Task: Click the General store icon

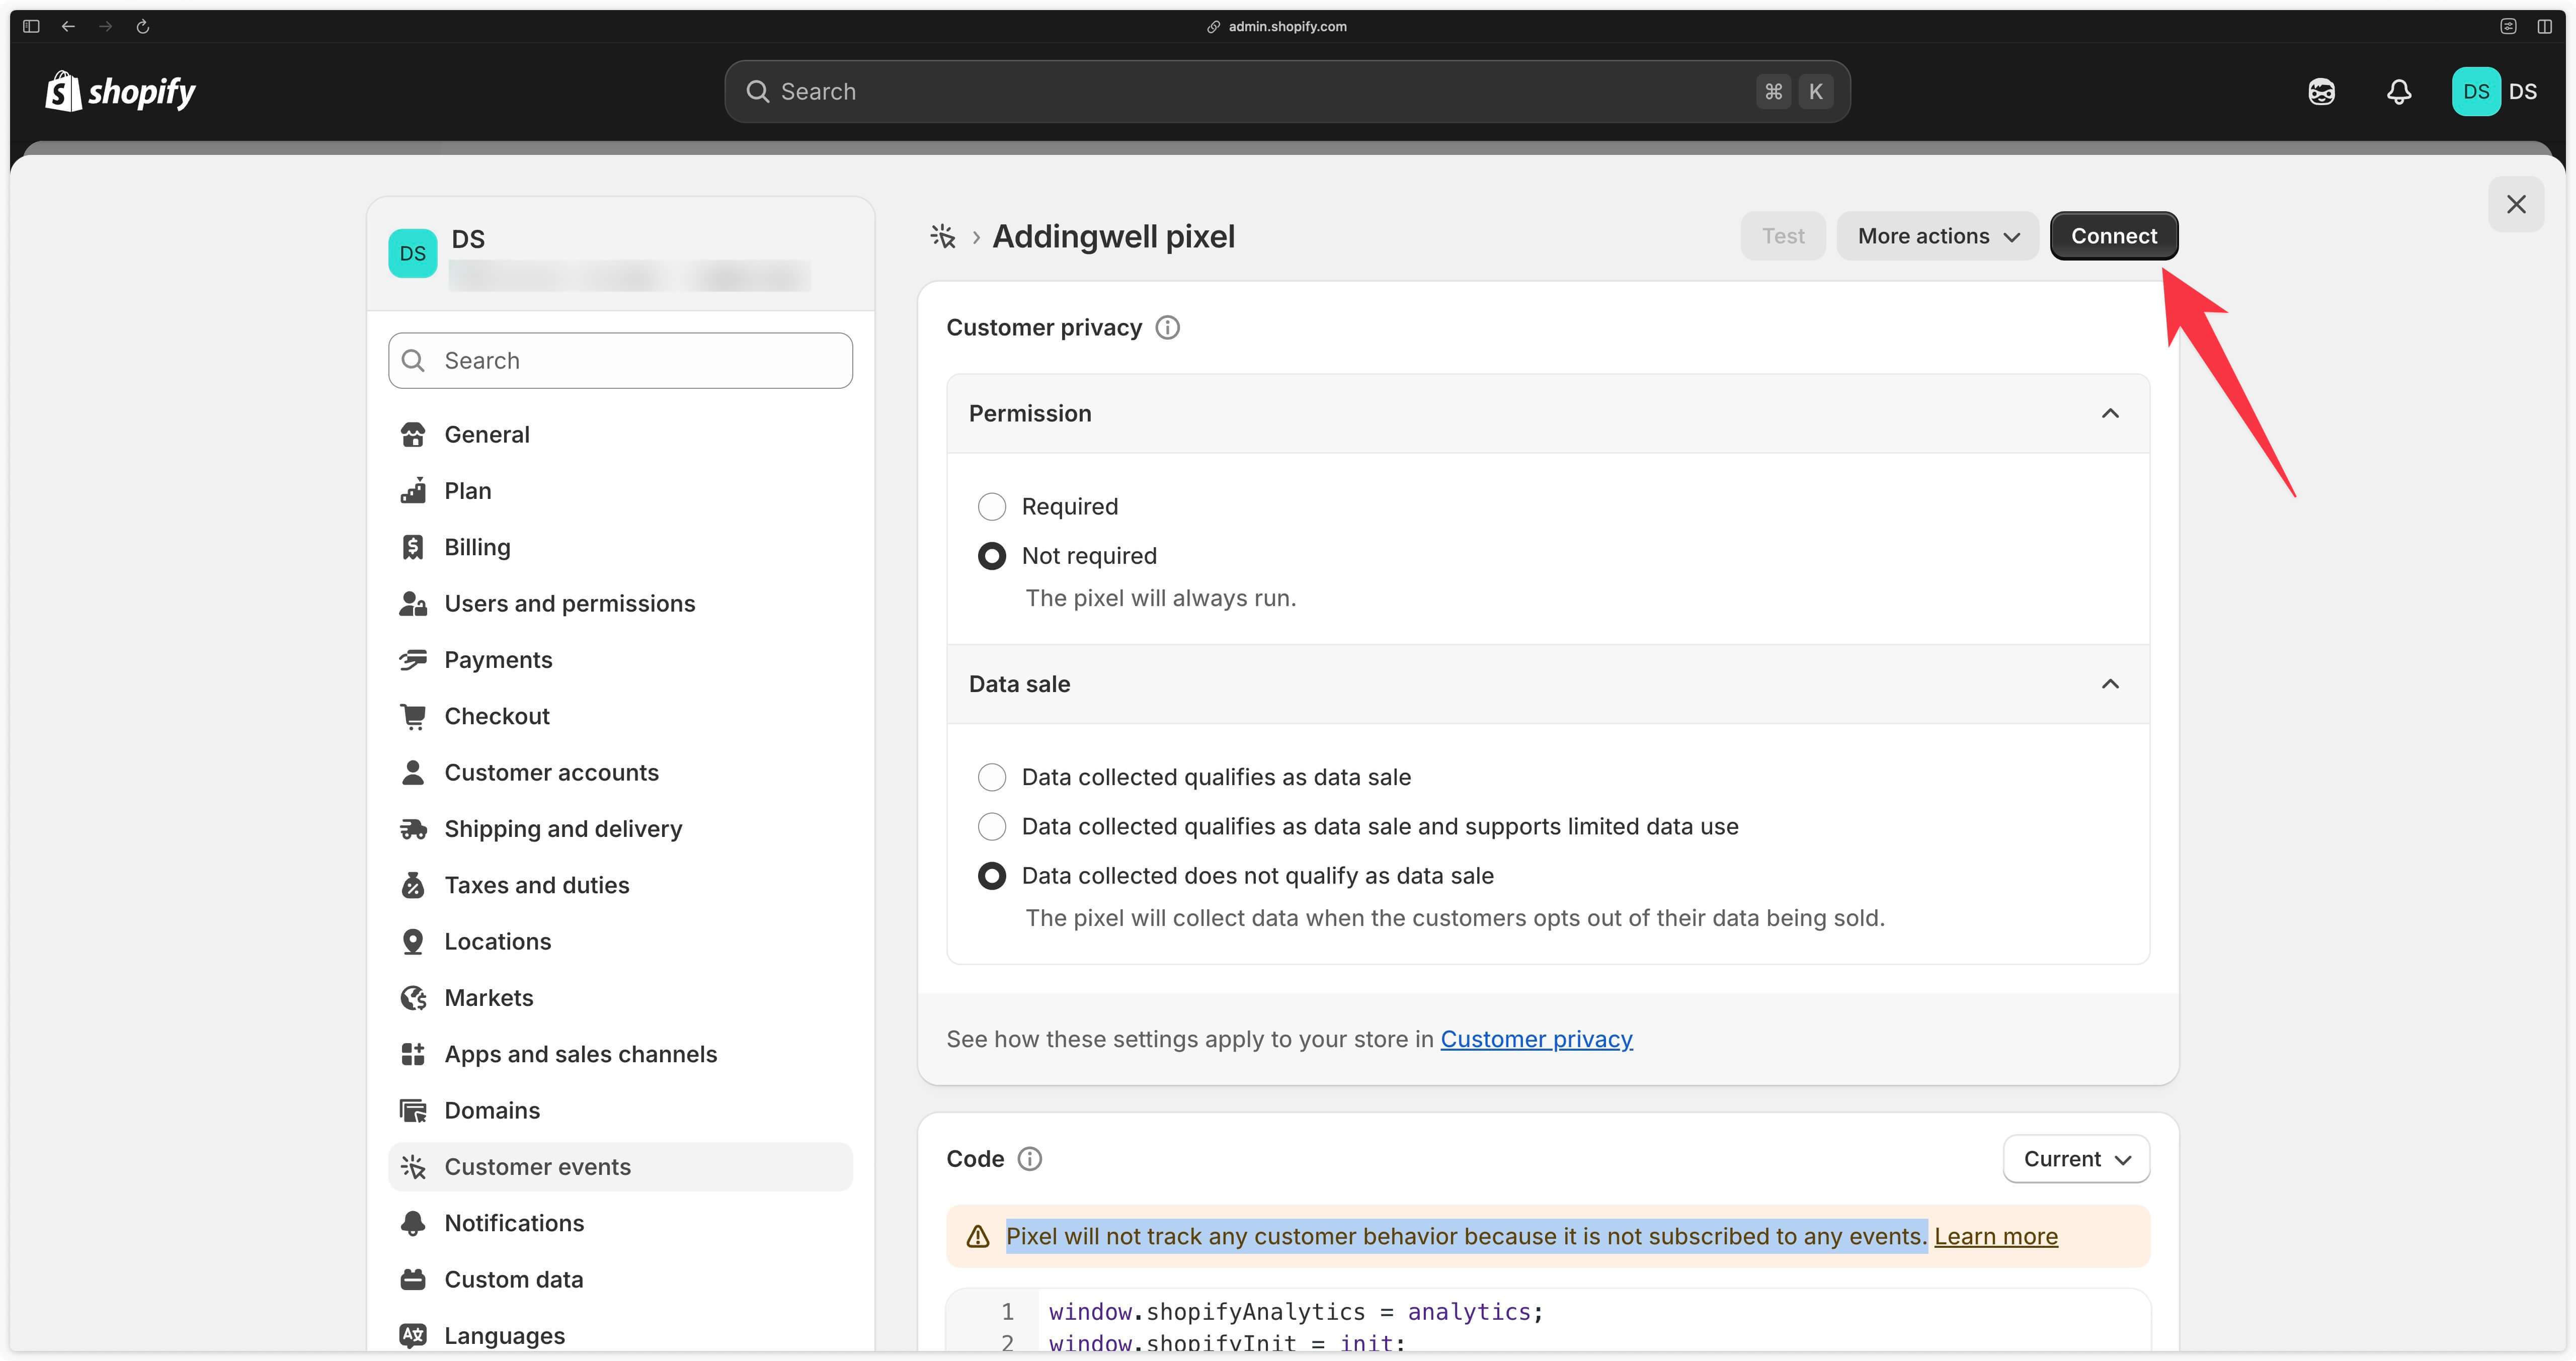Action: click(413, 434)
